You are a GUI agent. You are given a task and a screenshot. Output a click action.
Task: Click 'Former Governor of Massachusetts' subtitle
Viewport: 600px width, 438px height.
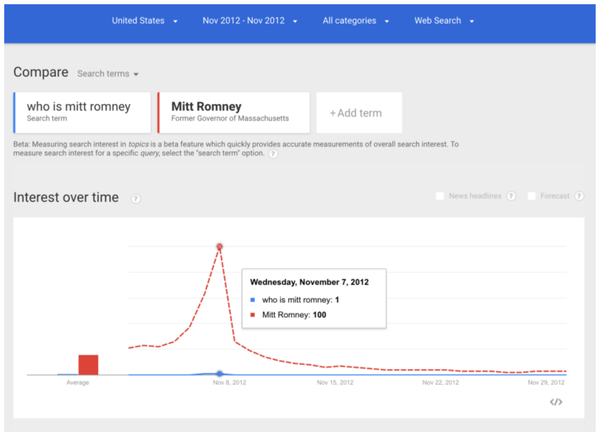230,119
